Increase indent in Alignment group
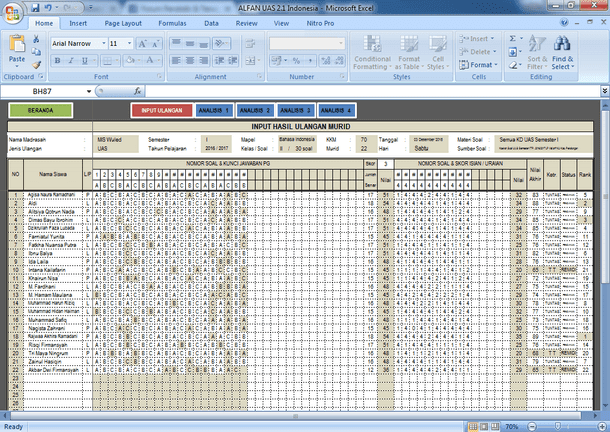Image resolution: width=610 pixels, height=432 pixels. point(233,60)
